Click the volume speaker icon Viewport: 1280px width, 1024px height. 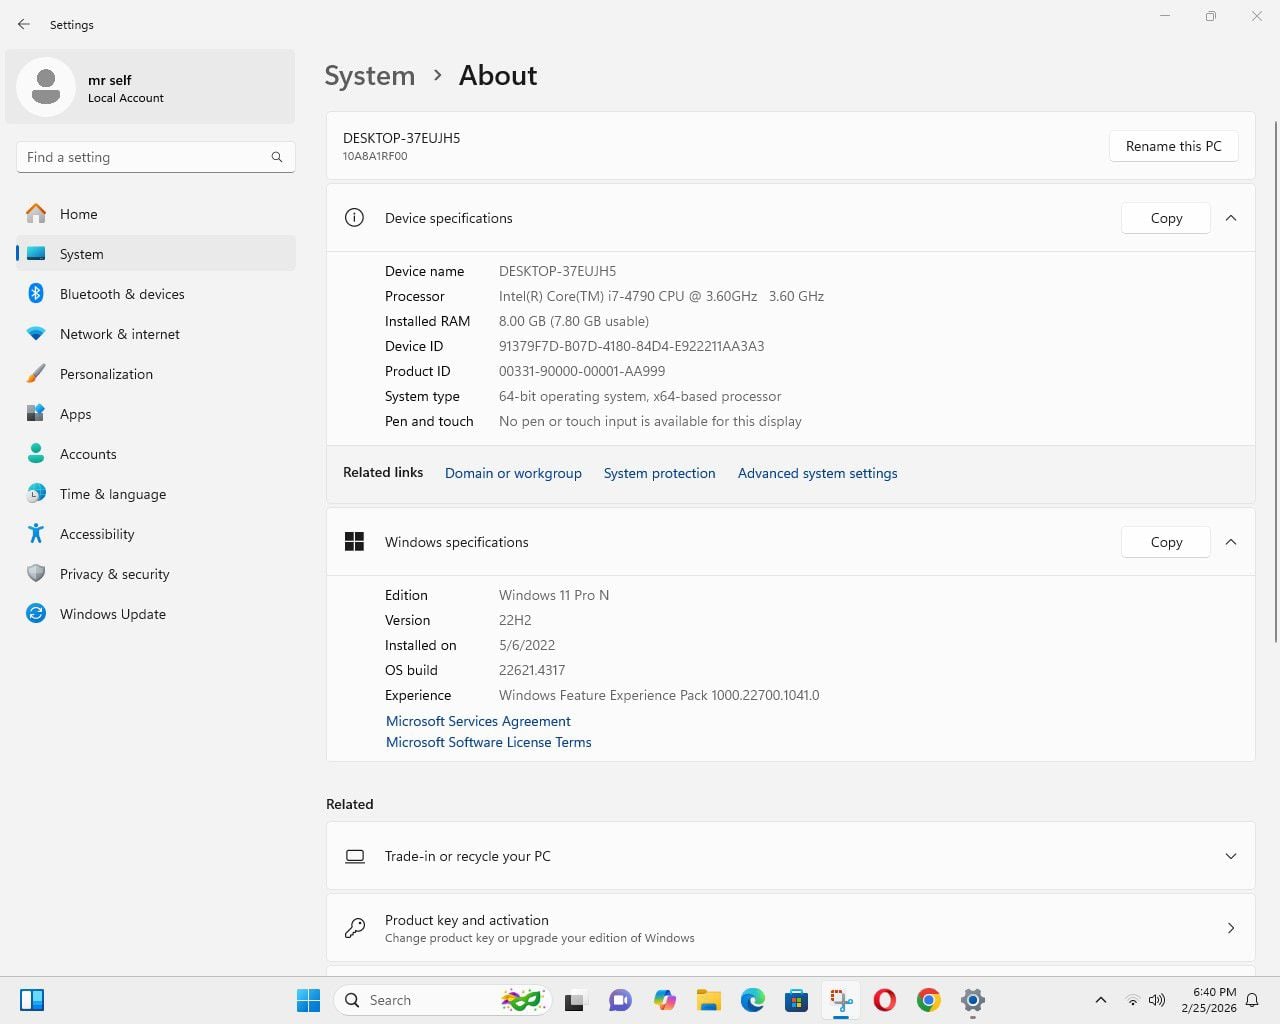click(1157, 1000)
